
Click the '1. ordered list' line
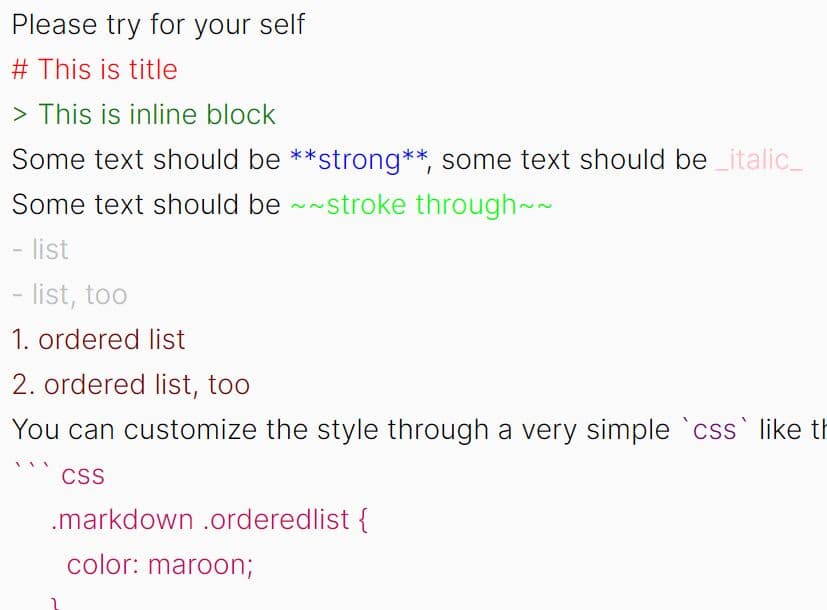[x=98, y=340]
